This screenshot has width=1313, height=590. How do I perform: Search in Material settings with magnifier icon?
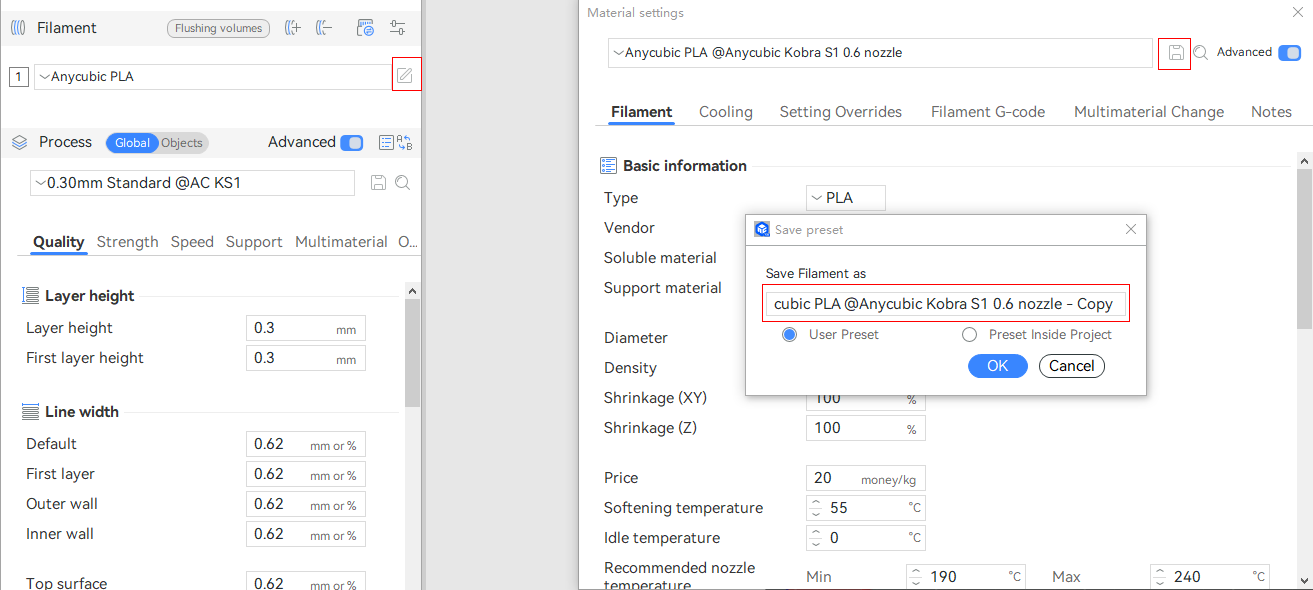click(1201, 53)
